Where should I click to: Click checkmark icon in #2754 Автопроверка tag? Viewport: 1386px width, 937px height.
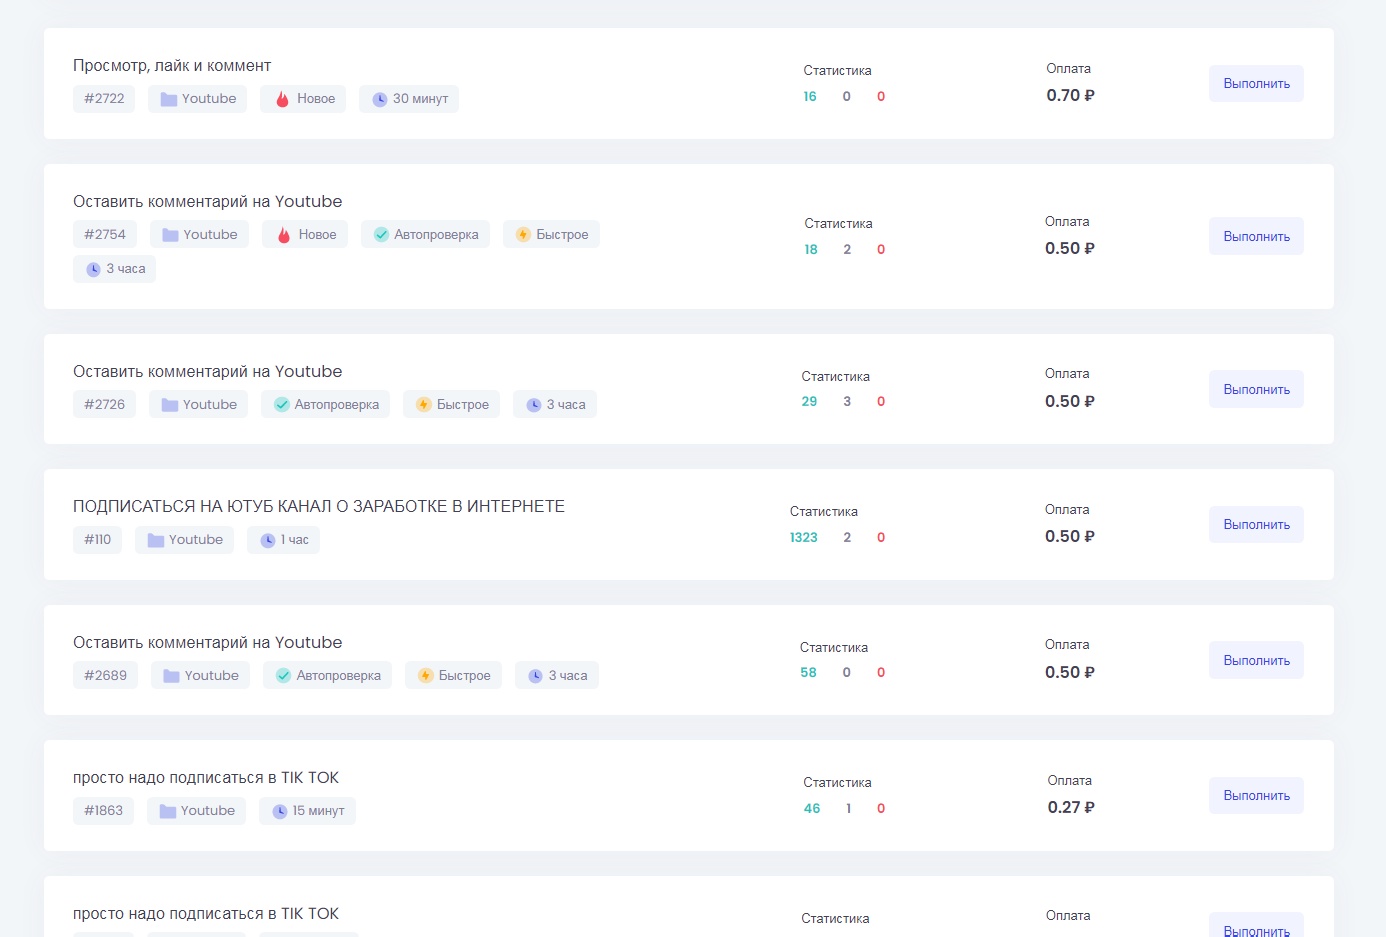[x=381, y=235]
